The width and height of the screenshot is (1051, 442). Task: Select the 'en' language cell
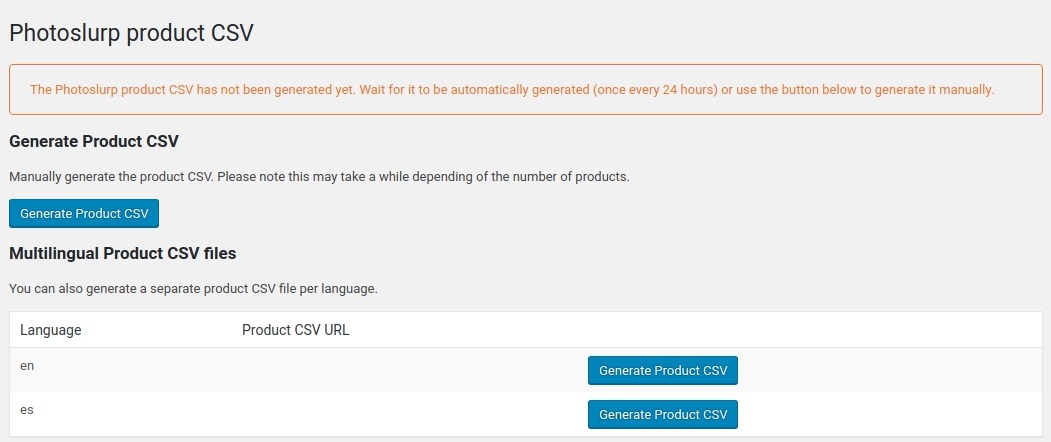[28, 366]
